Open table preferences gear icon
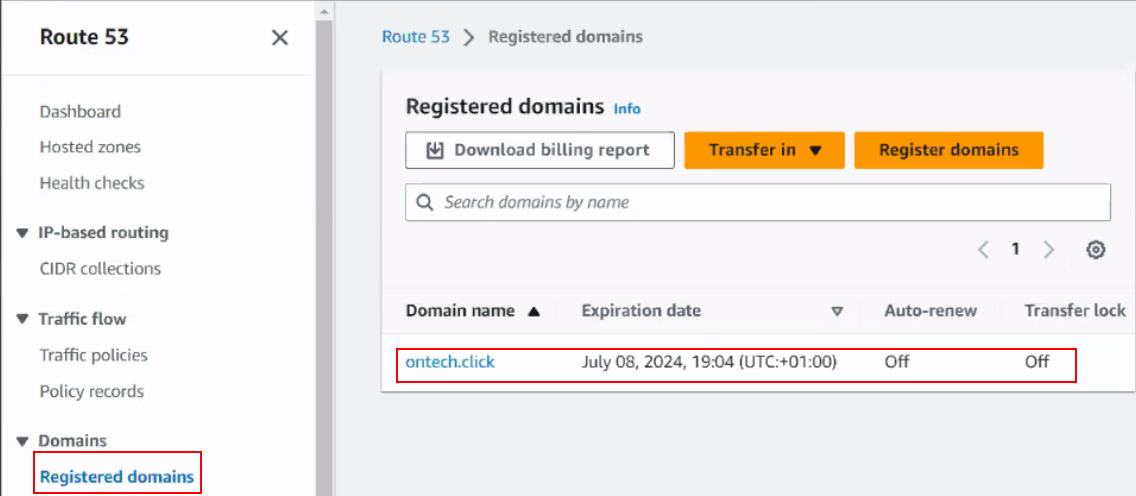Image resolution: width=1136 pixels, height=496 pixels. tap(1096, 250)
